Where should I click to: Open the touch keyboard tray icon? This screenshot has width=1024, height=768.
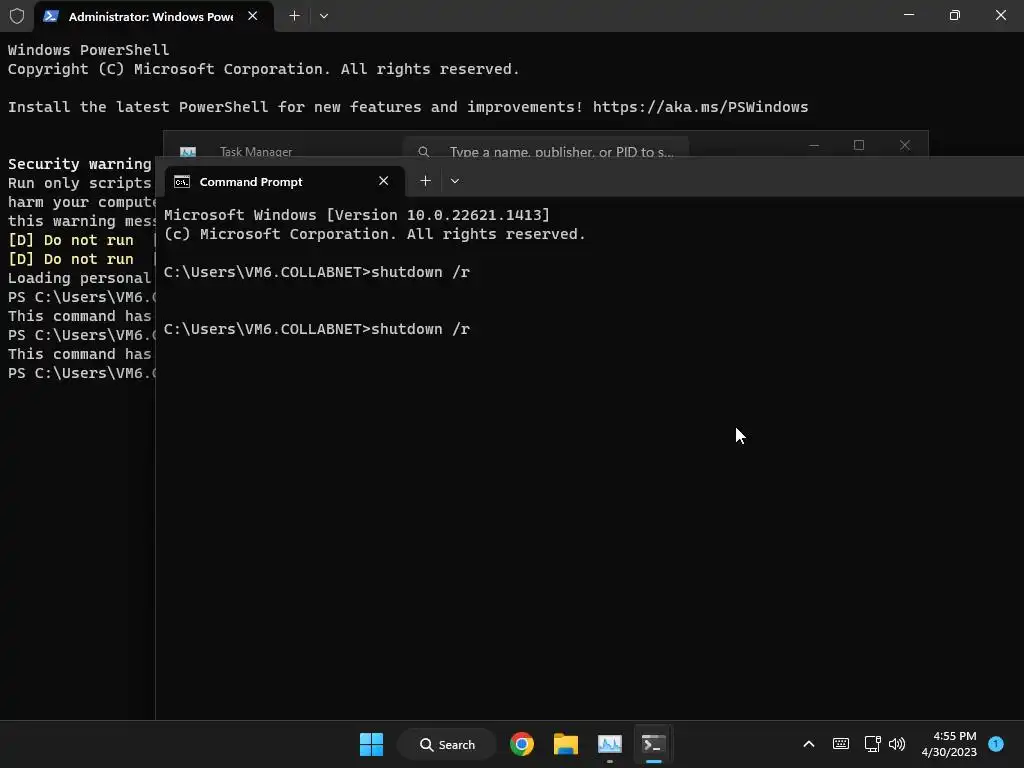(x=841, y=744)
